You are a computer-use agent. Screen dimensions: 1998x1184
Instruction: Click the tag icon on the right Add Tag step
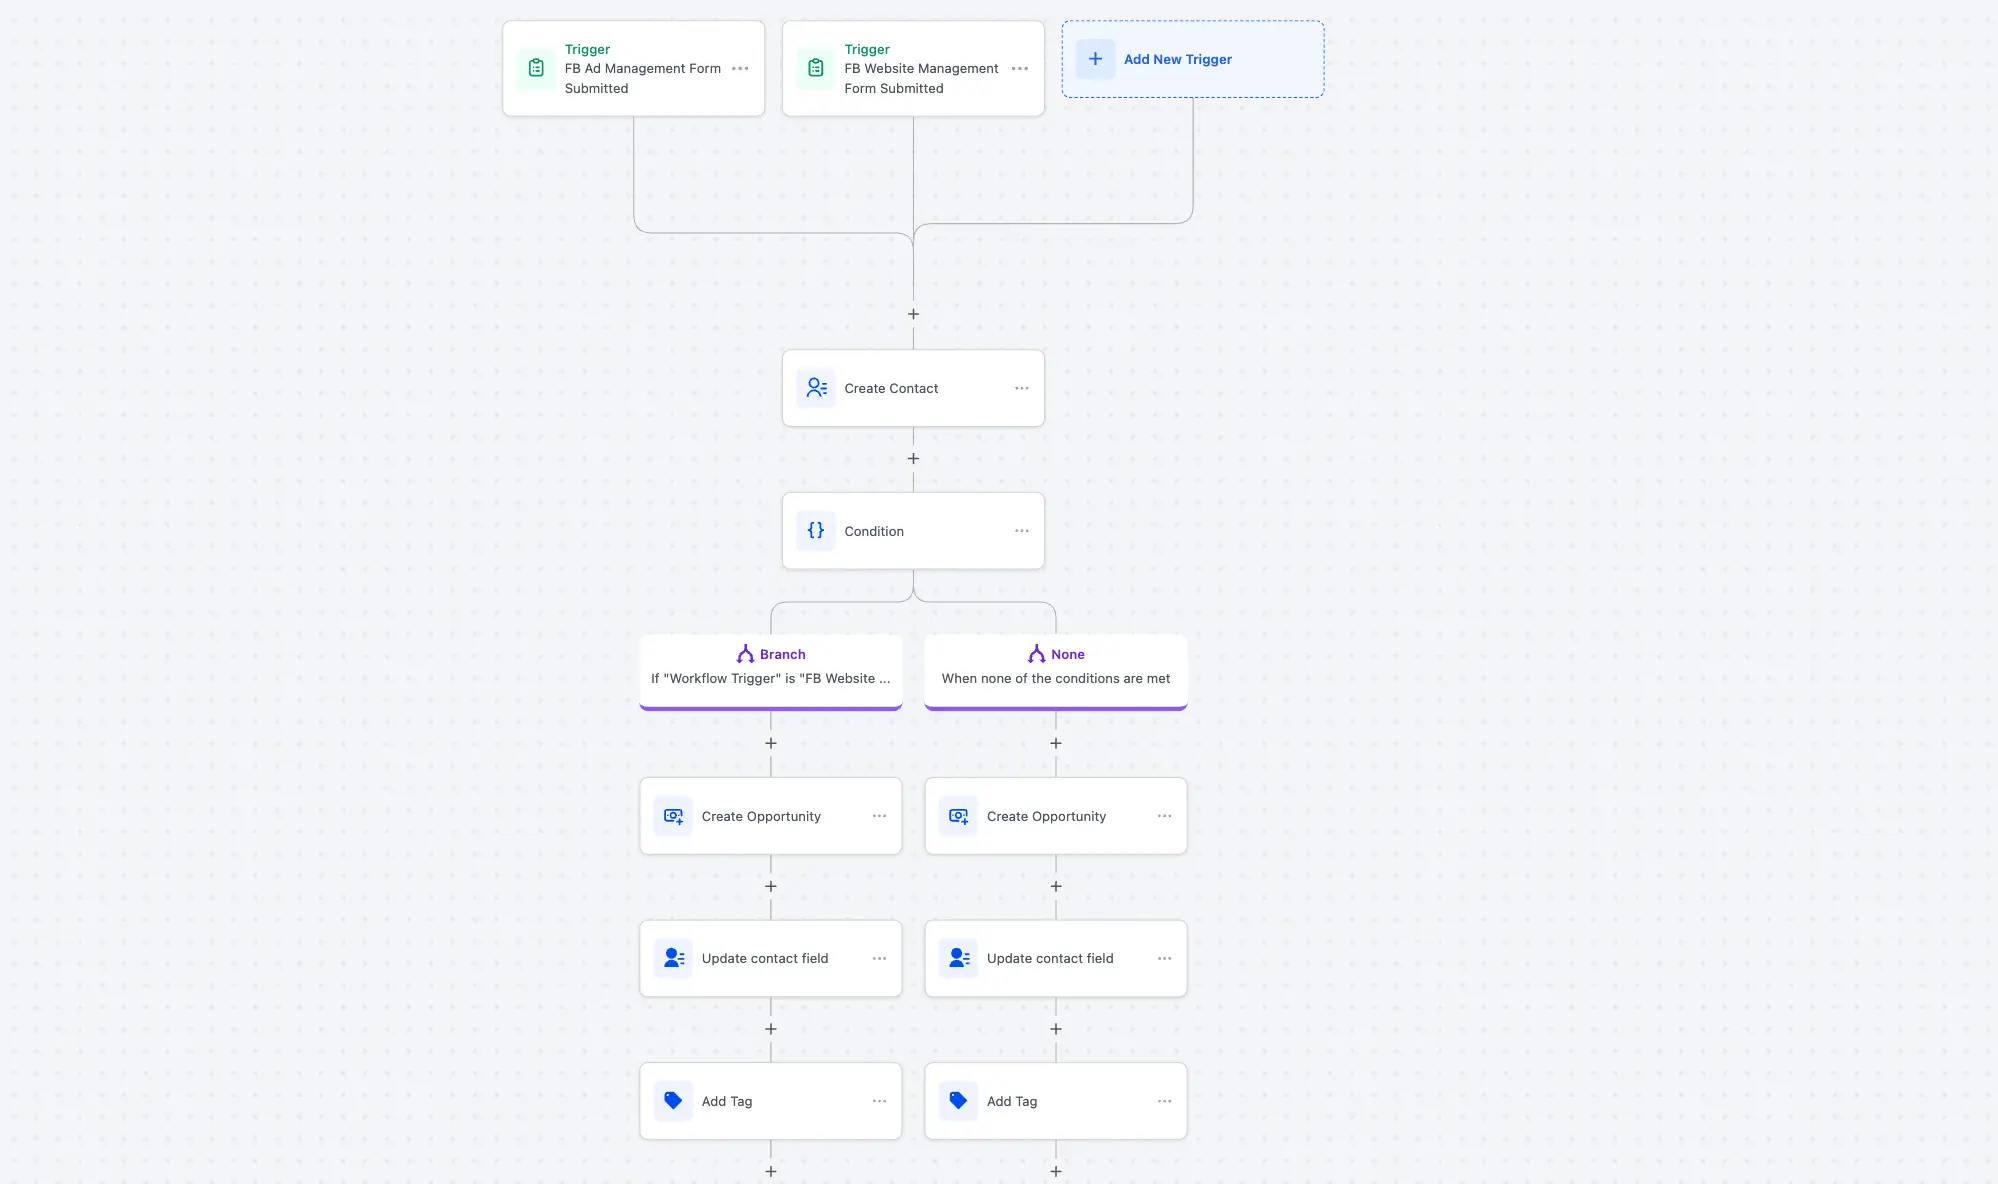(958, 1100)
